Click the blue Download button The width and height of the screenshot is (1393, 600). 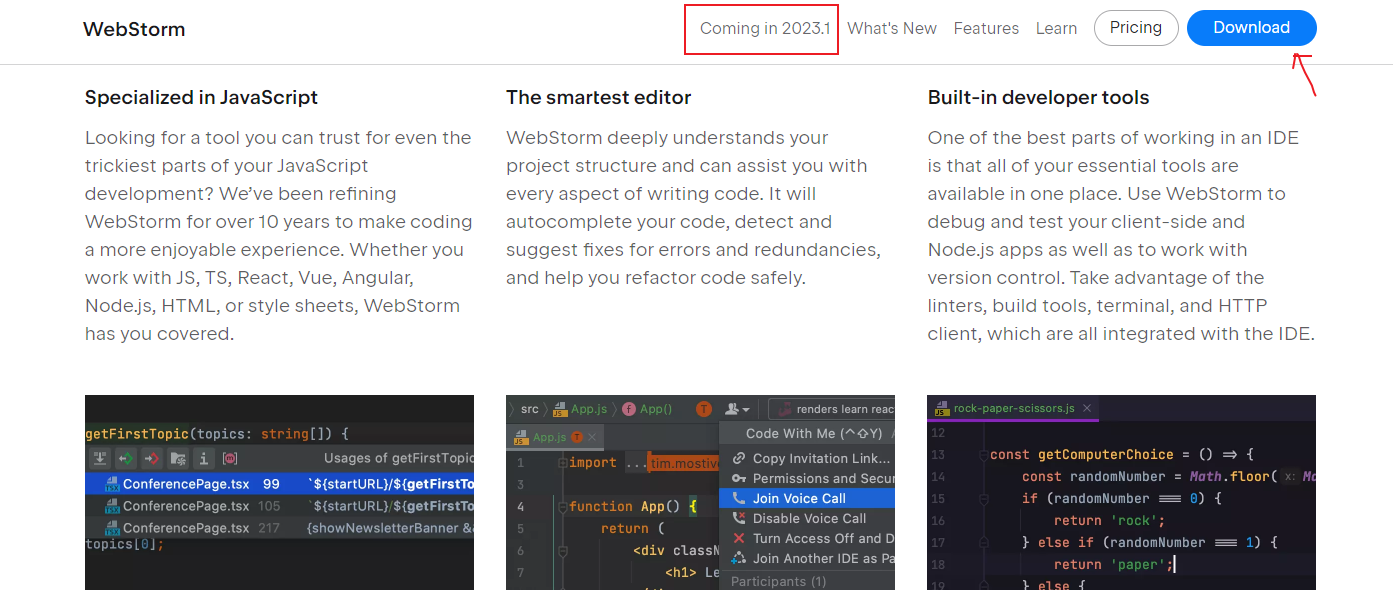pyautogui.click(x=1251, y=28)
